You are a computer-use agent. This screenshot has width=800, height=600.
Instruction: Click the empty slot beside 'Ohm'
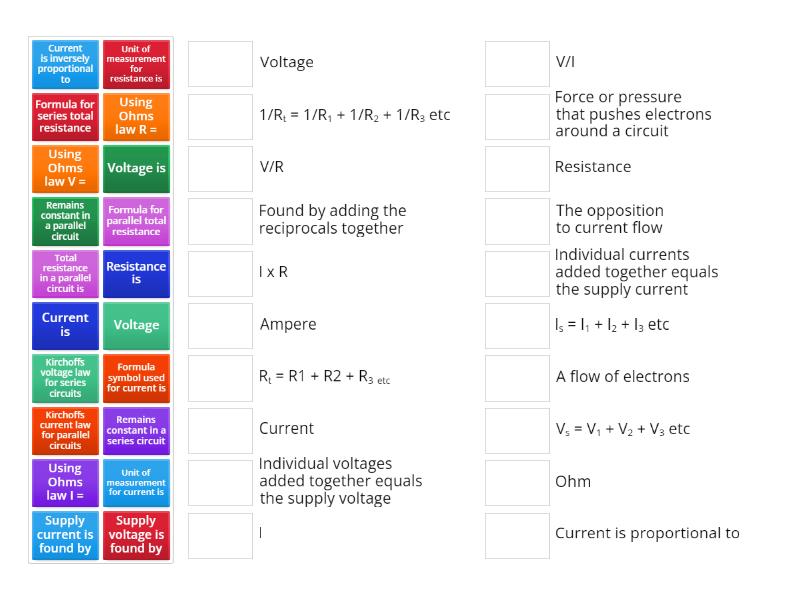pos(517,482)
